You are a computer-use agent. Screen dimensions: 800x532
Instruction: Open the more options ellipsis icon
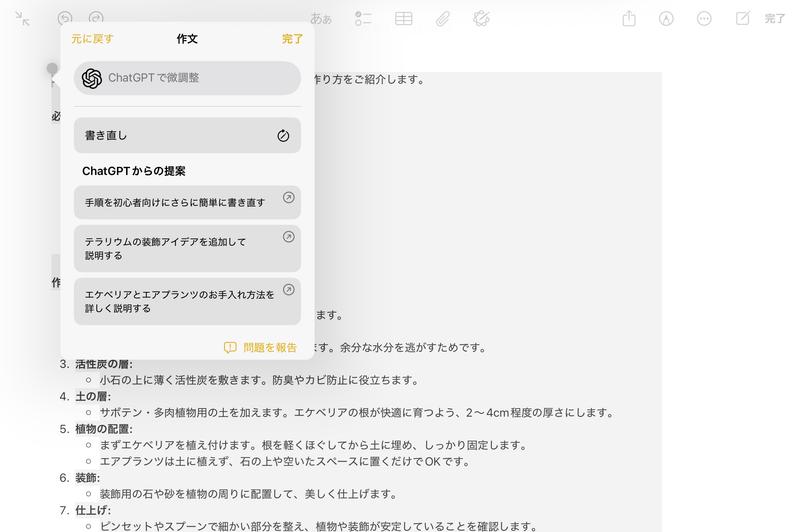click(x=704, y=19)
